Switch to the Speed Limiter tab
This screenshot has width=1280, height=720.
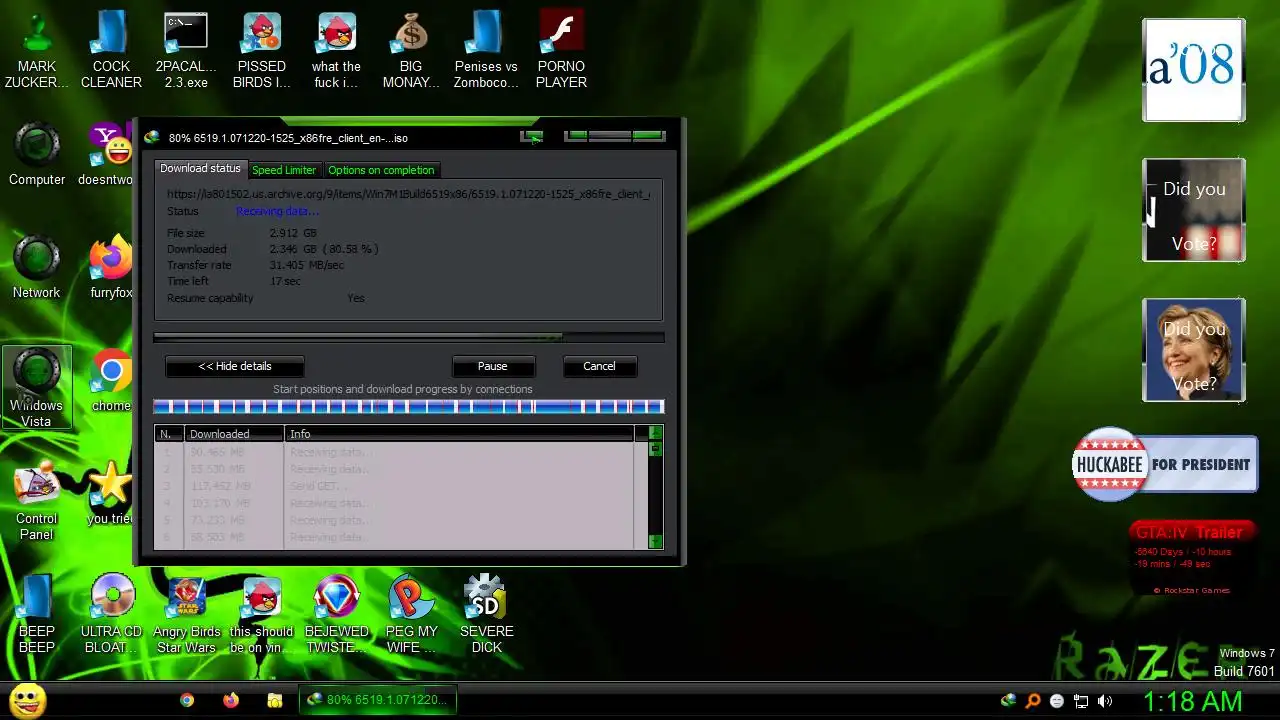284,170
